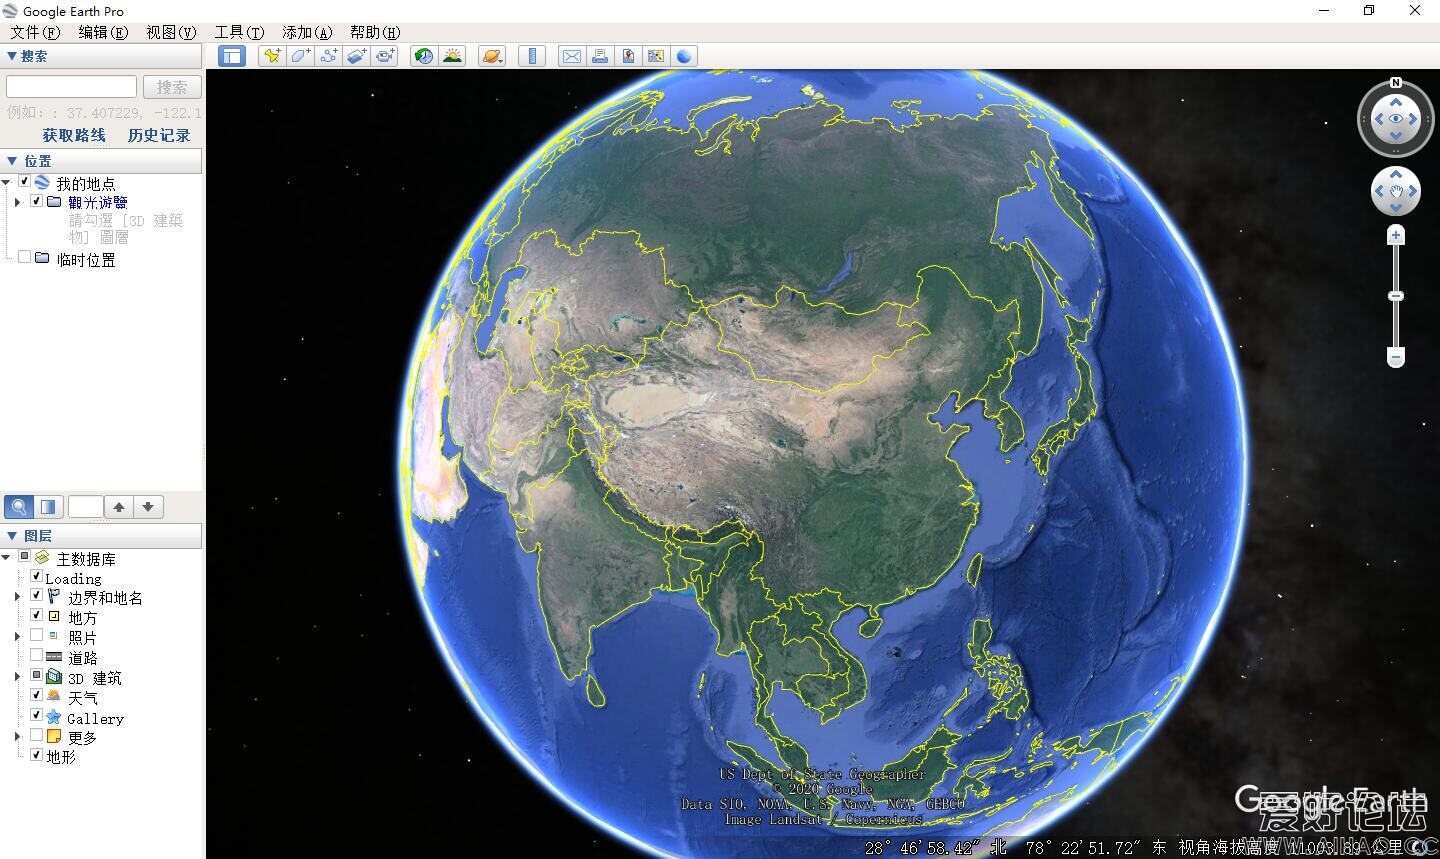Email the view with envelope icon
The image size is (1440, 859).
(572, 56)
